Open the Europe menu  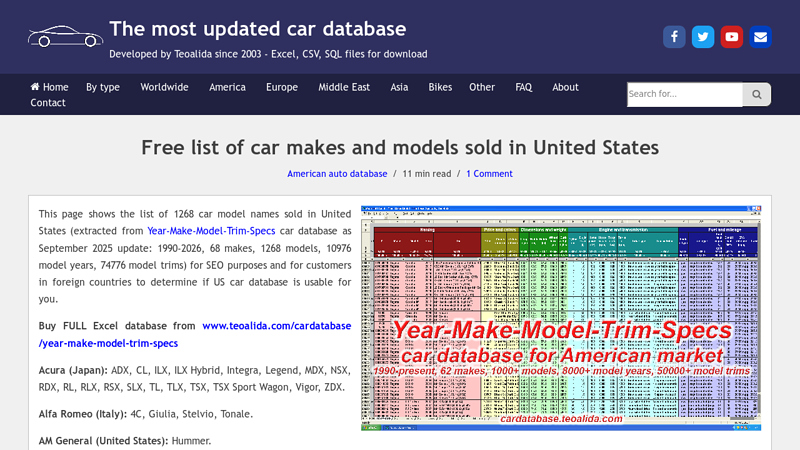(x=282, y=87)
